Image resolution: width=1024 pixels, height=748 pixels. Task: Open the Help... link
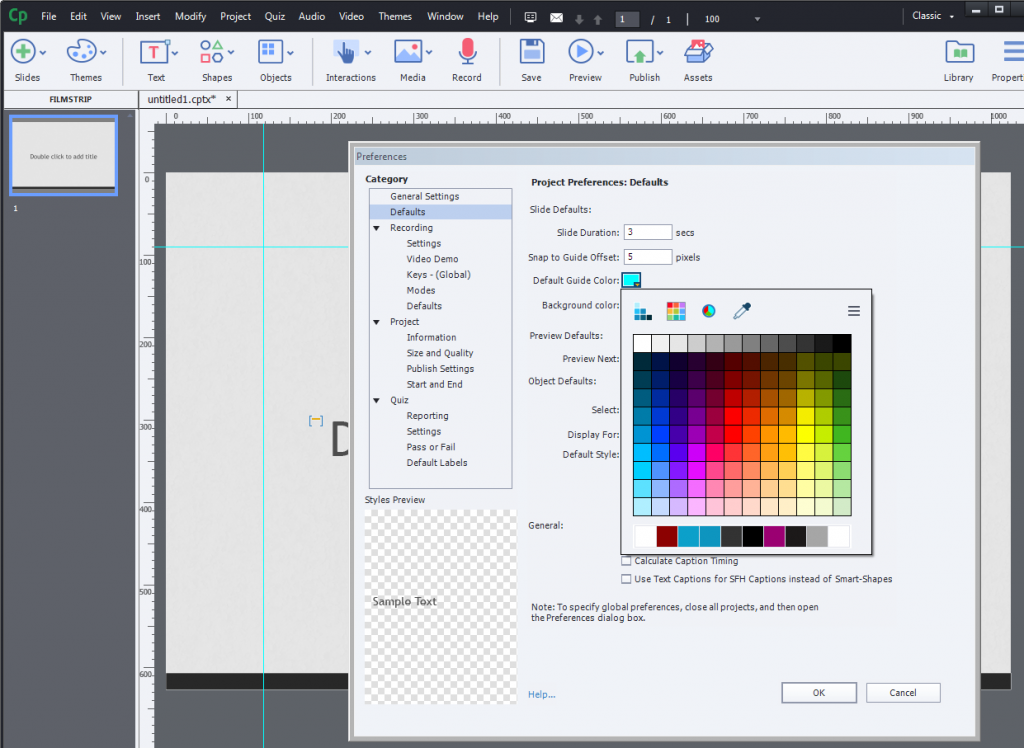coord(541,694)
